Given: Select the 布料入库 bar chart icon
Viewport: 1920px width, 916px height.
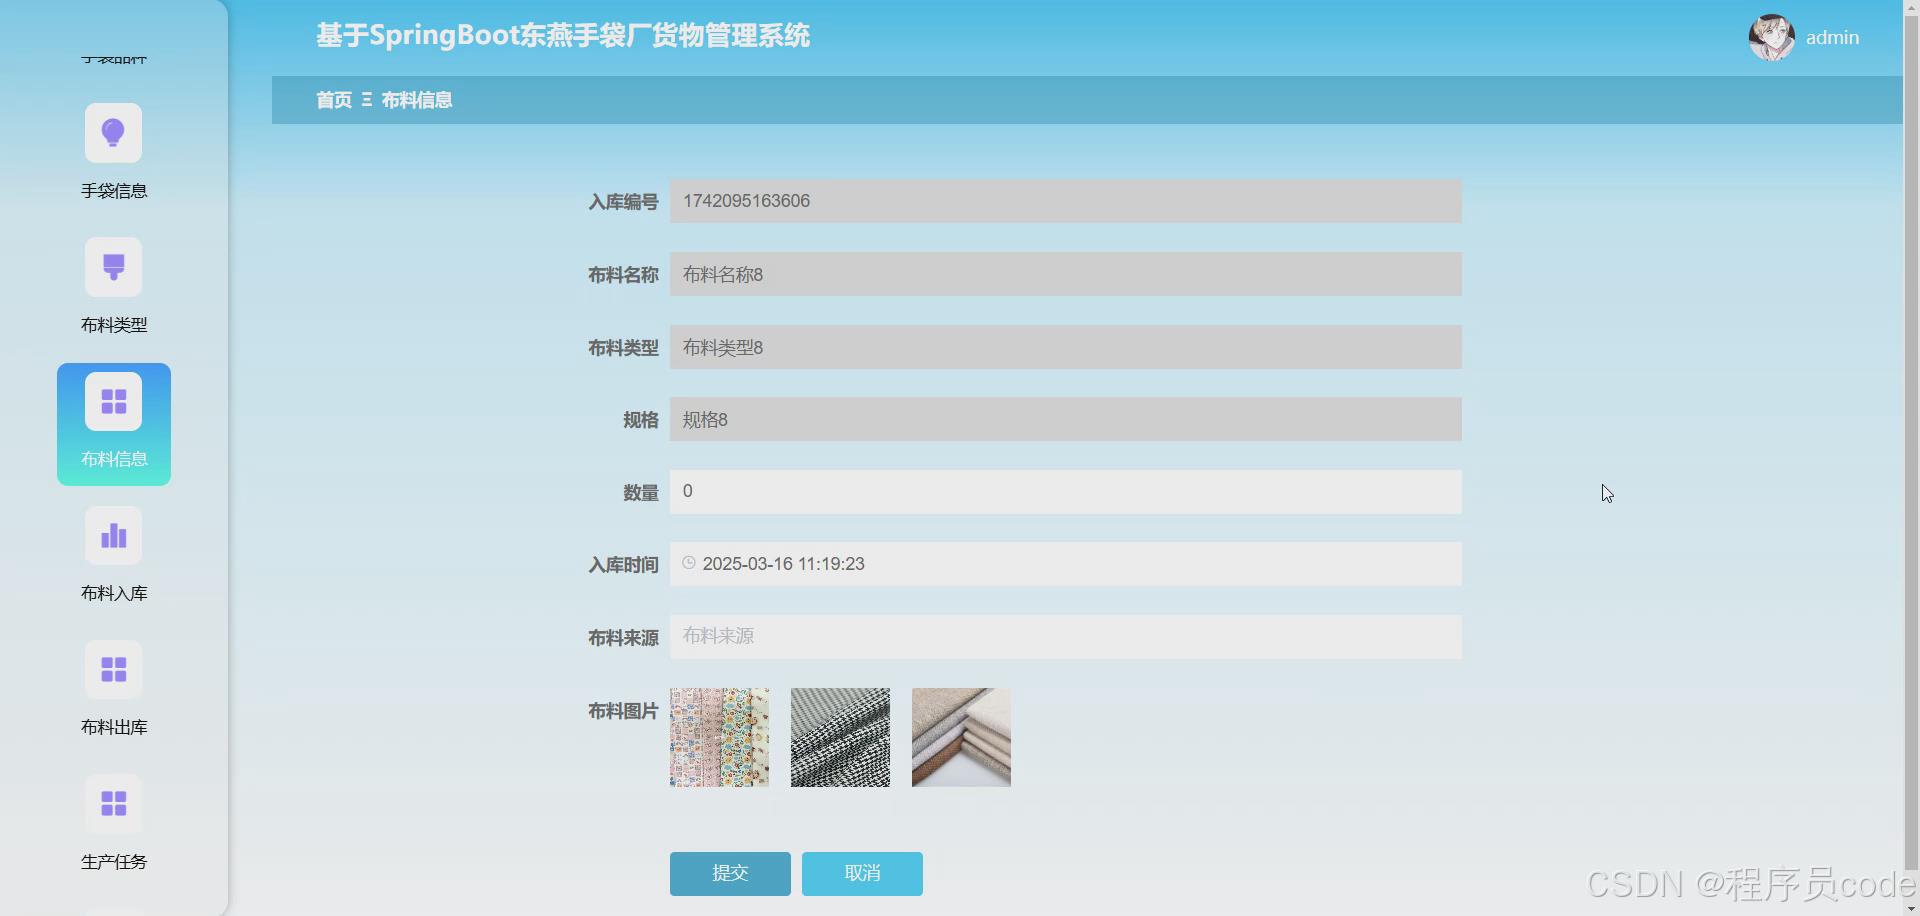Looking at the screenshot, I should 113,536.
